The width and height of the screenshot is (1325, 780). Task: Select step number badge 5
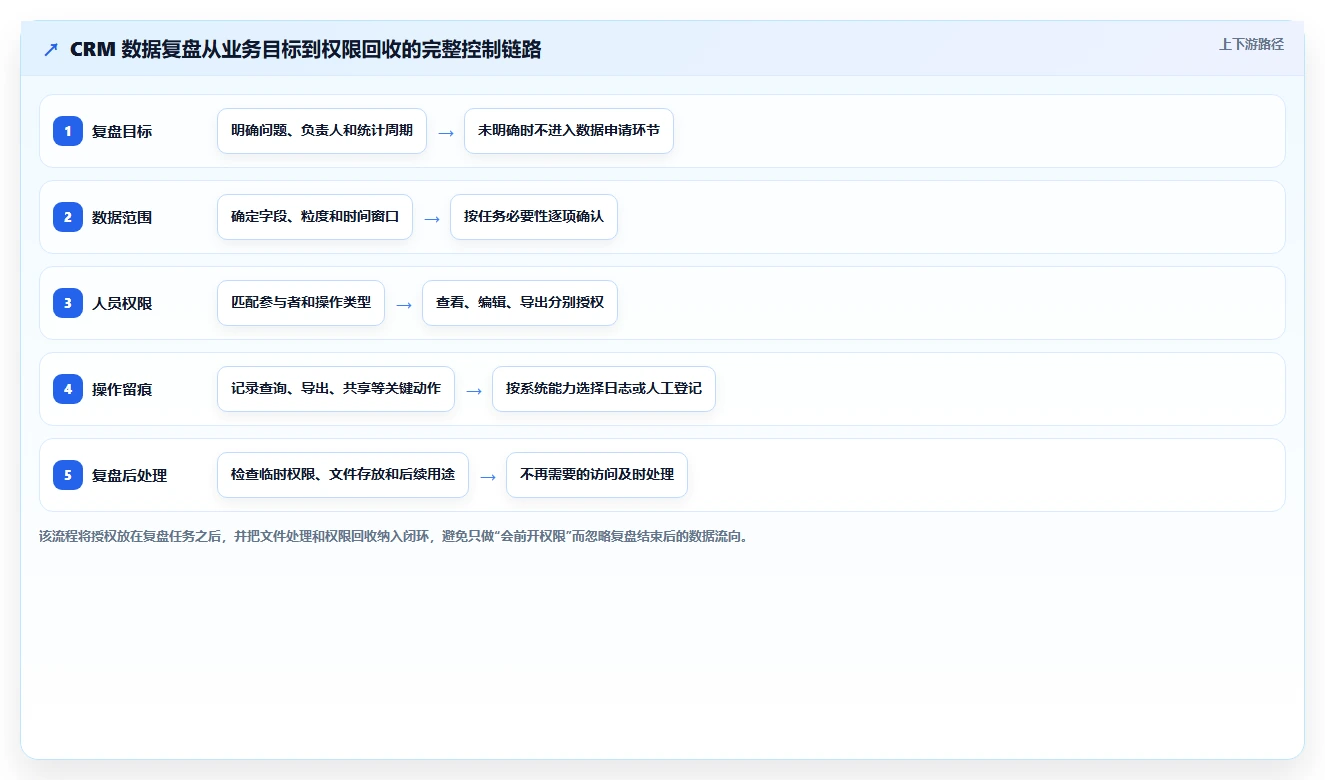coord(68,475)
